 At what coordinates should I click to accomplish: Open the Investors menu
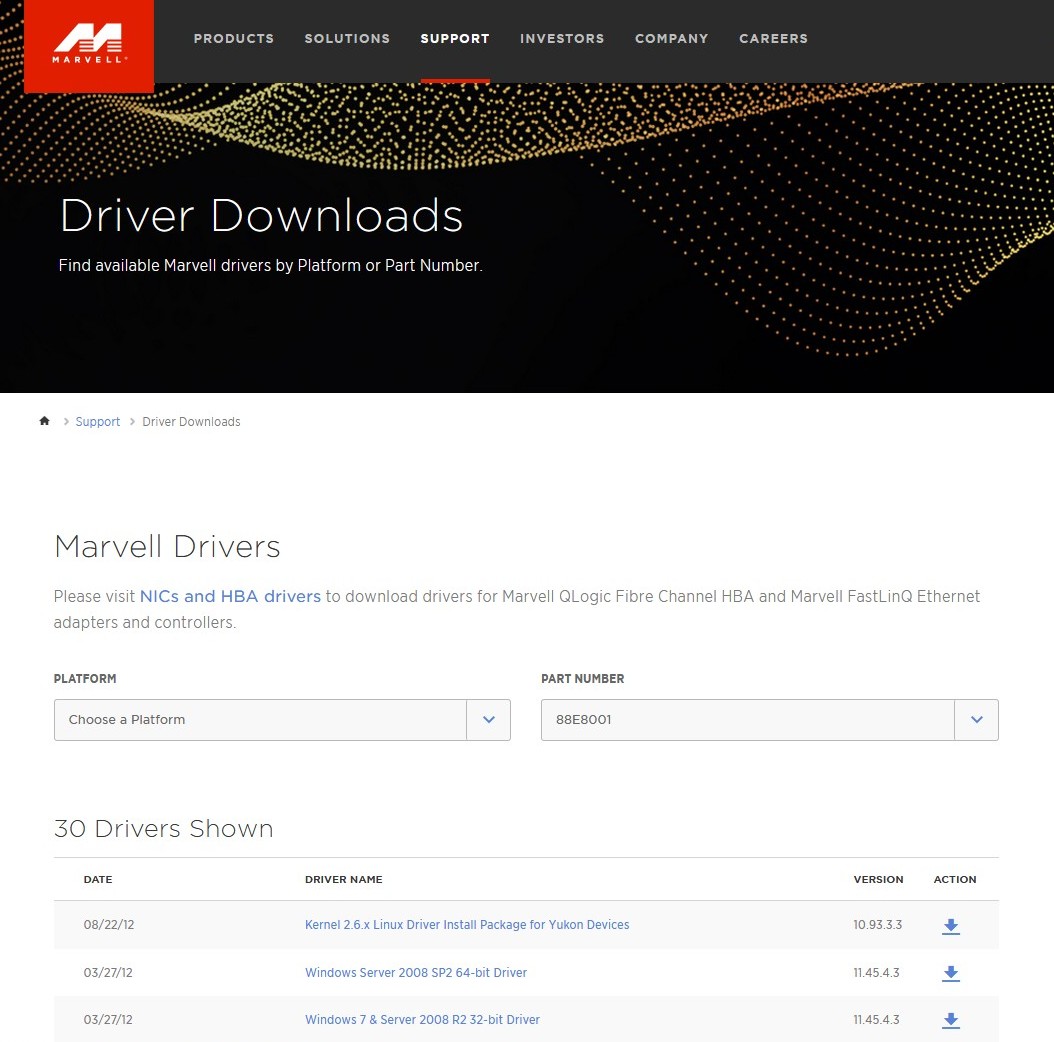(x=562, y=38)
